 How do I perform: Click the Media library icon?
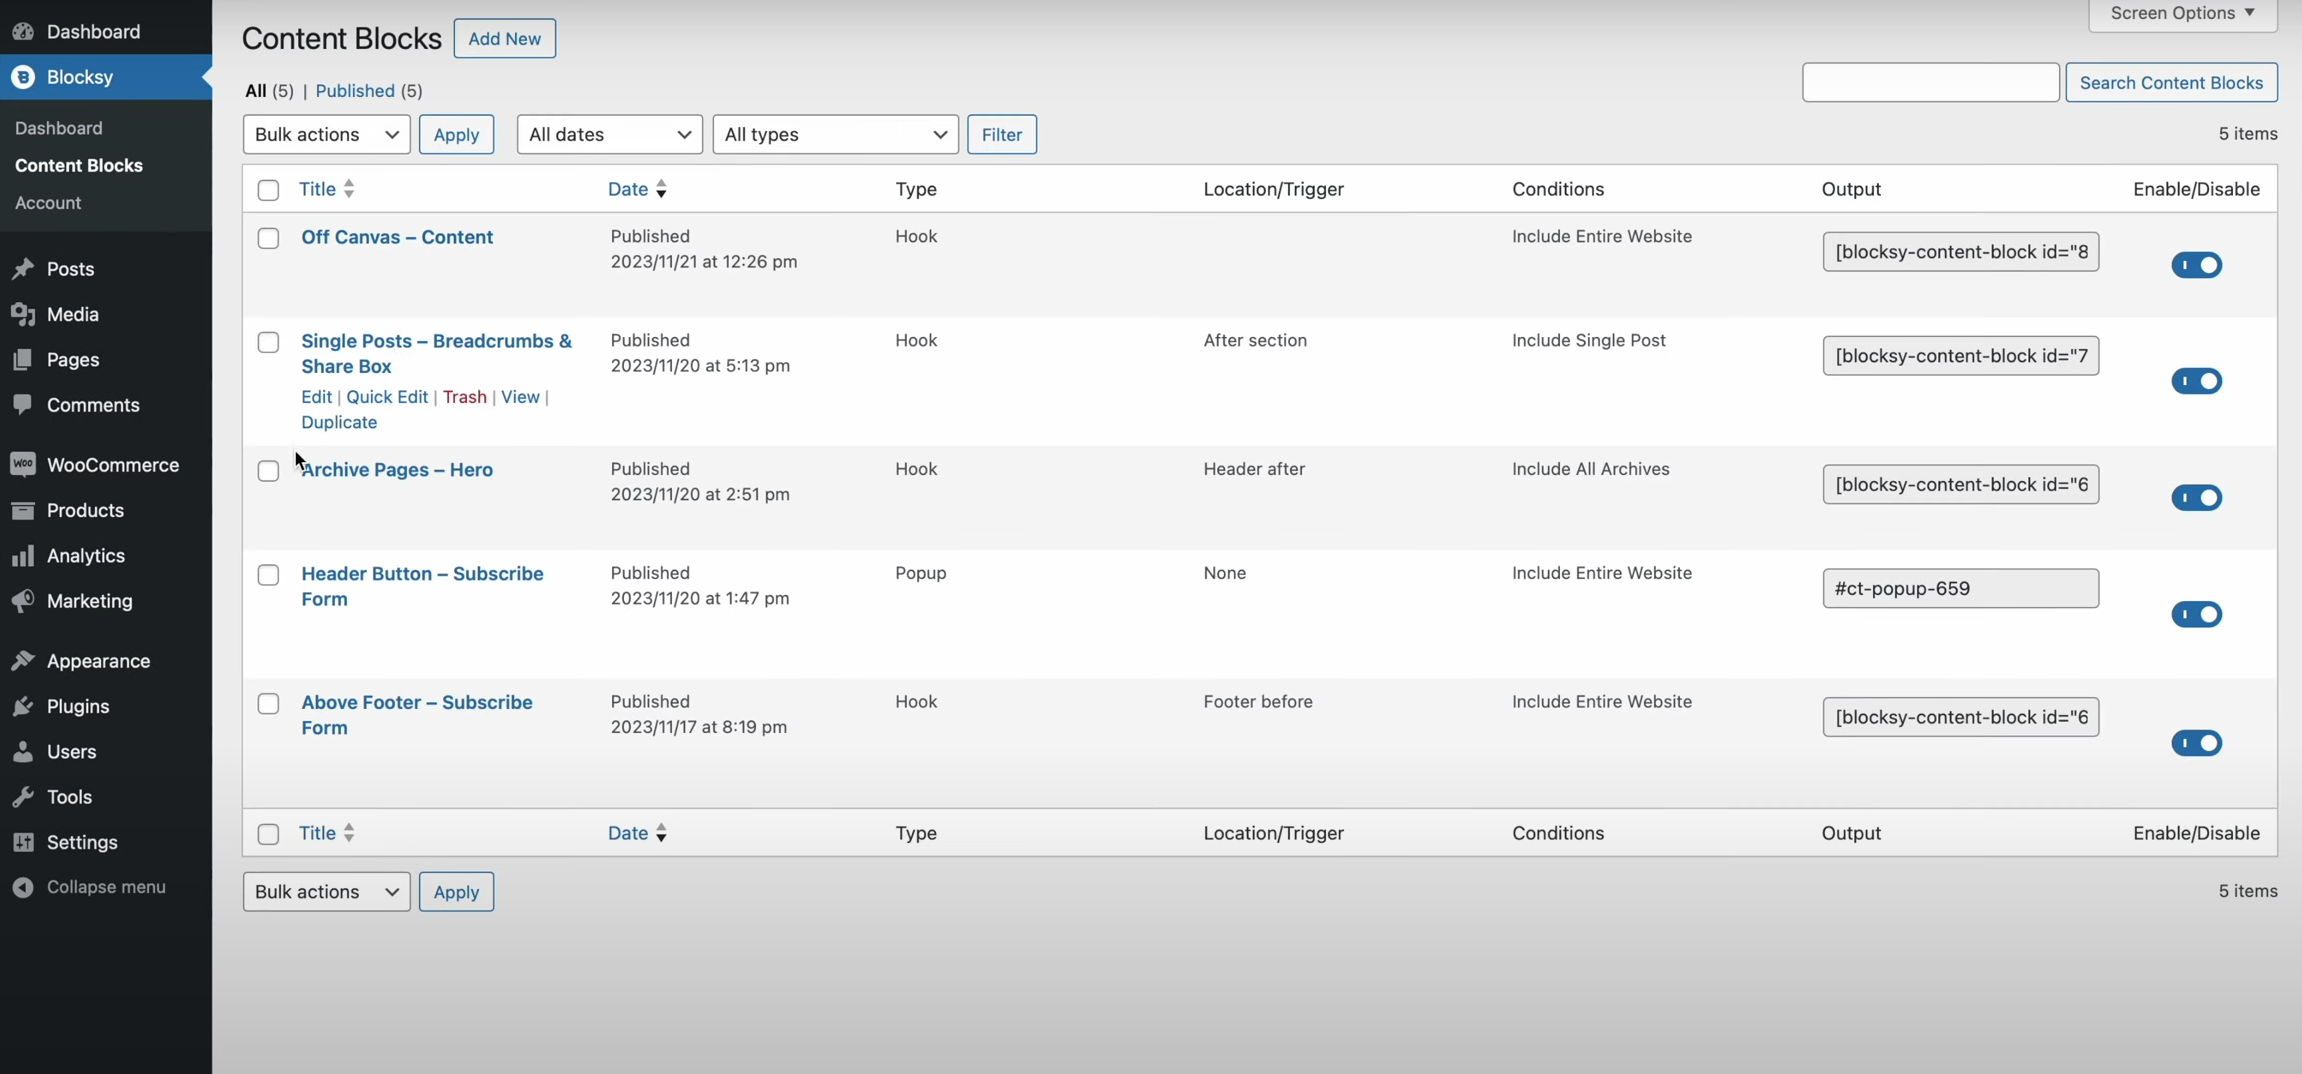point(23,314)
